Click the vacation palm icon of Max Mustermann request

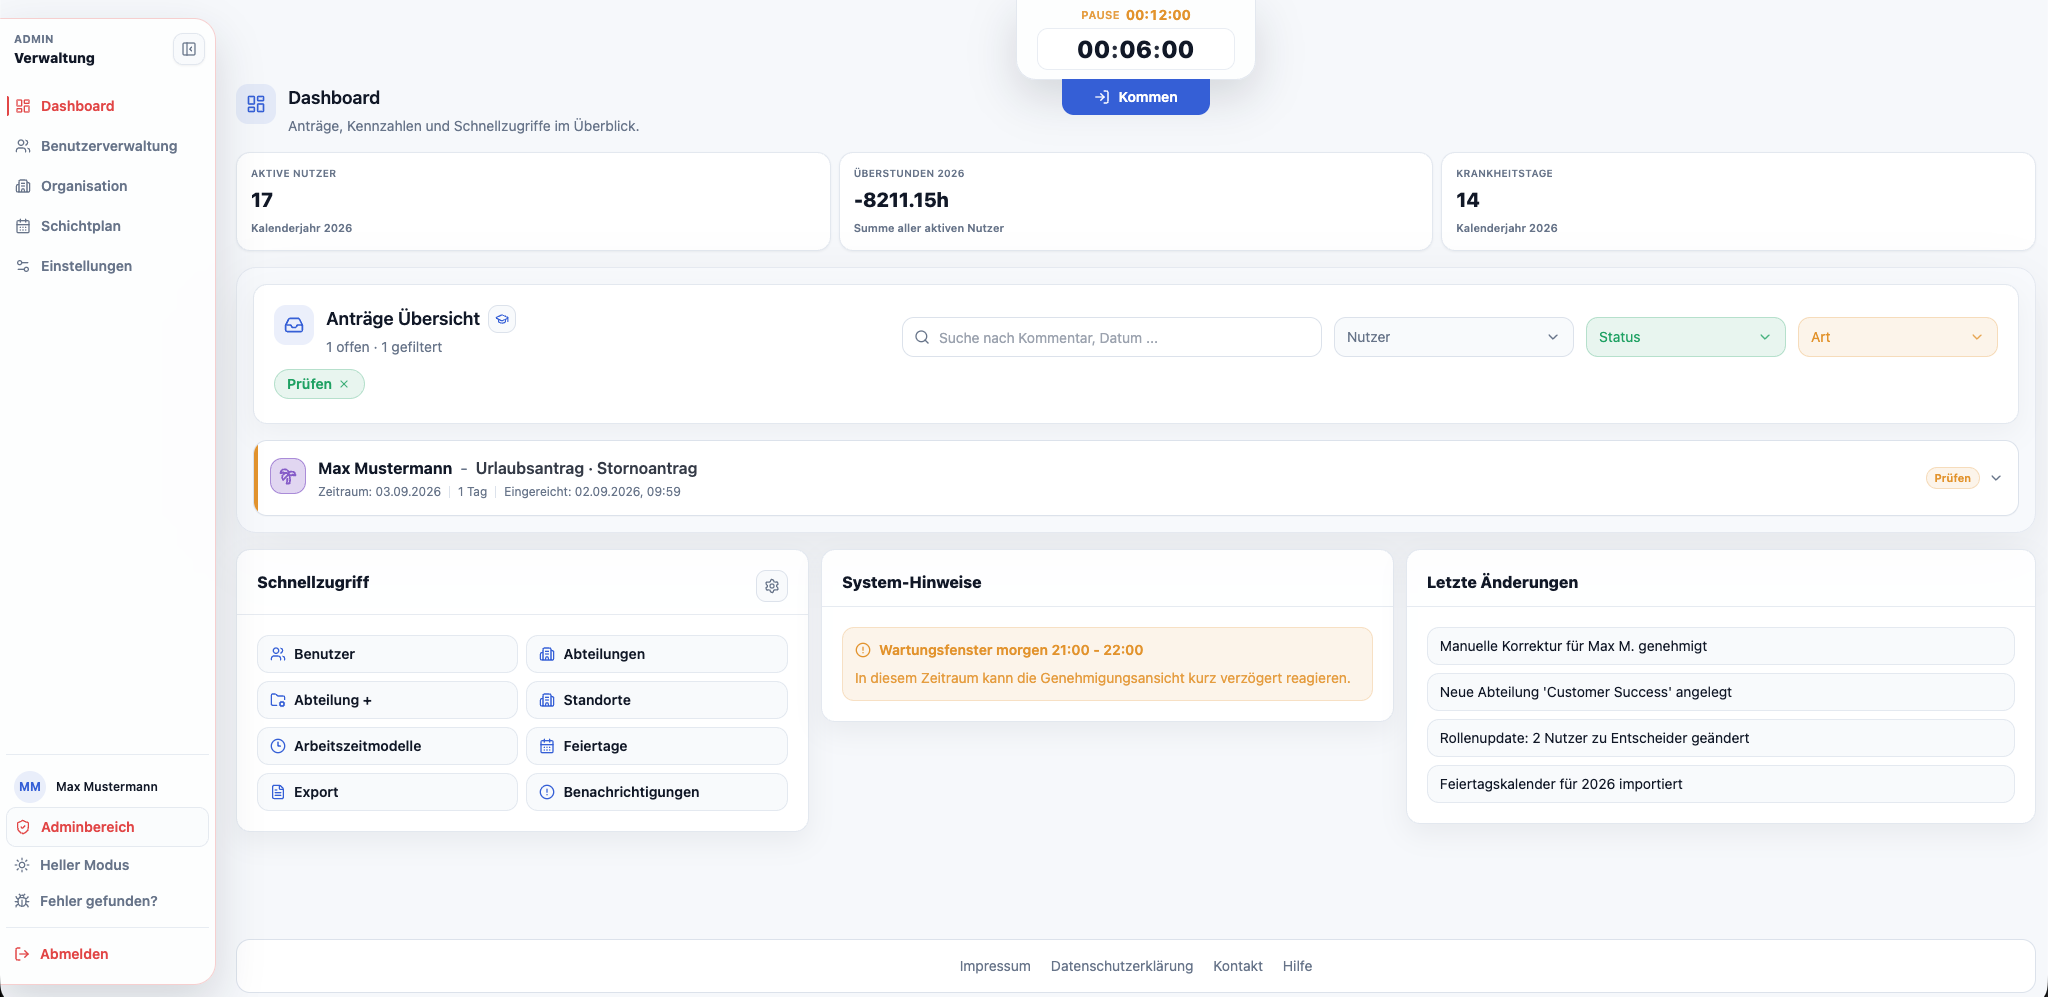coord(288,476)
